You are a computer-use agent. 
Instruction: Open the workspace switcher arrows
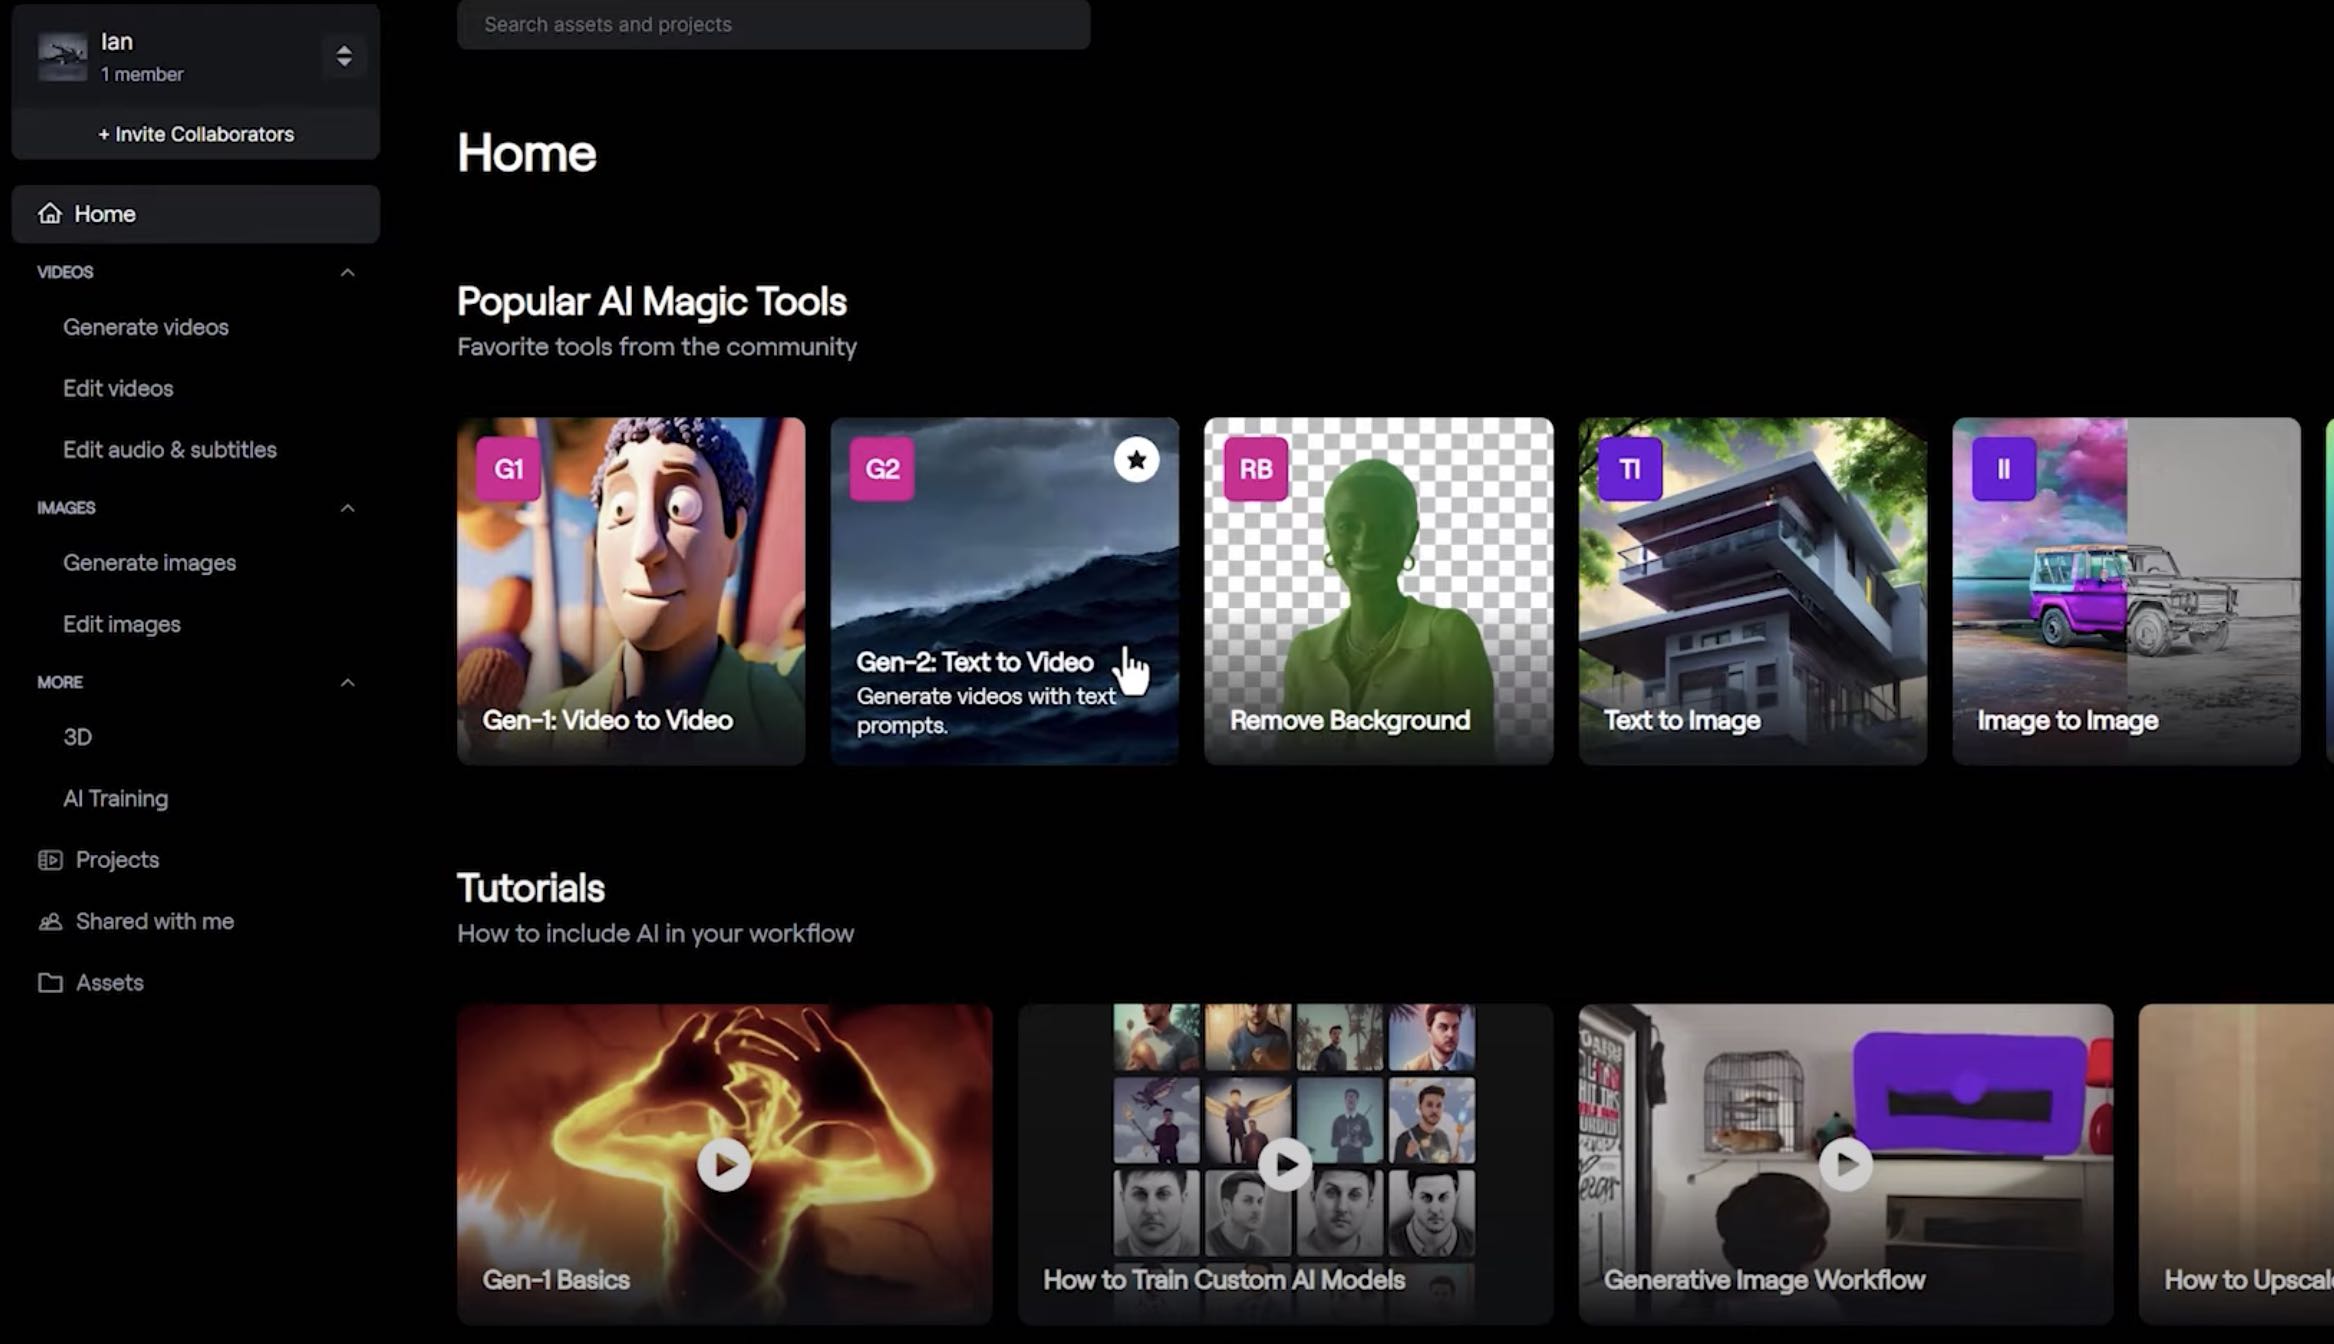[x=344, y=56]
